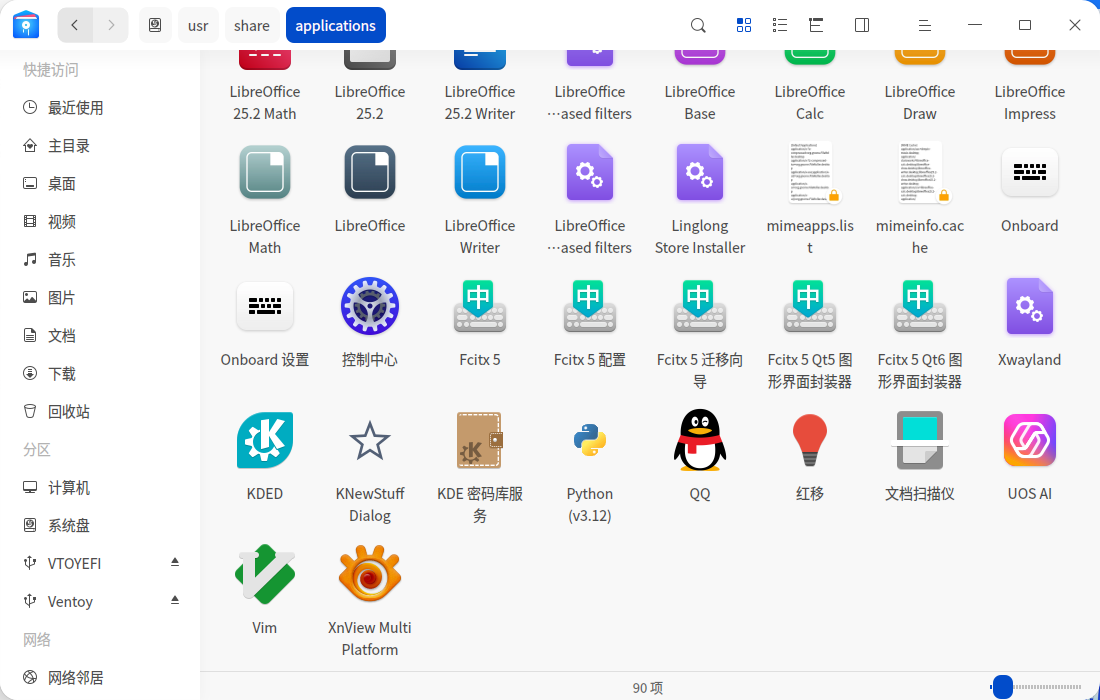Adjust the icon size slider handle

coord(1003,687)
